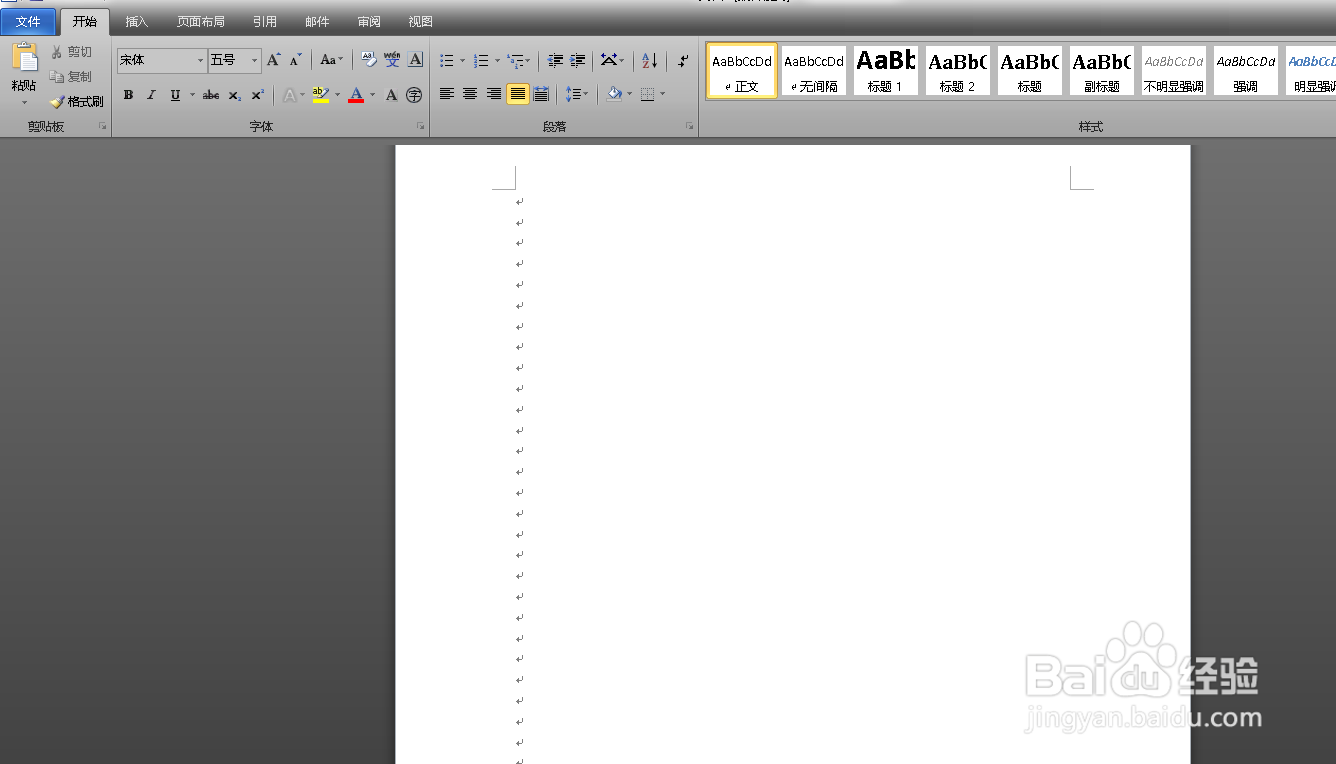The height and width of the screenshot is (764, 1336).
Task: Expand paste options arrow under 粘贴
Action: pos(24,102)
